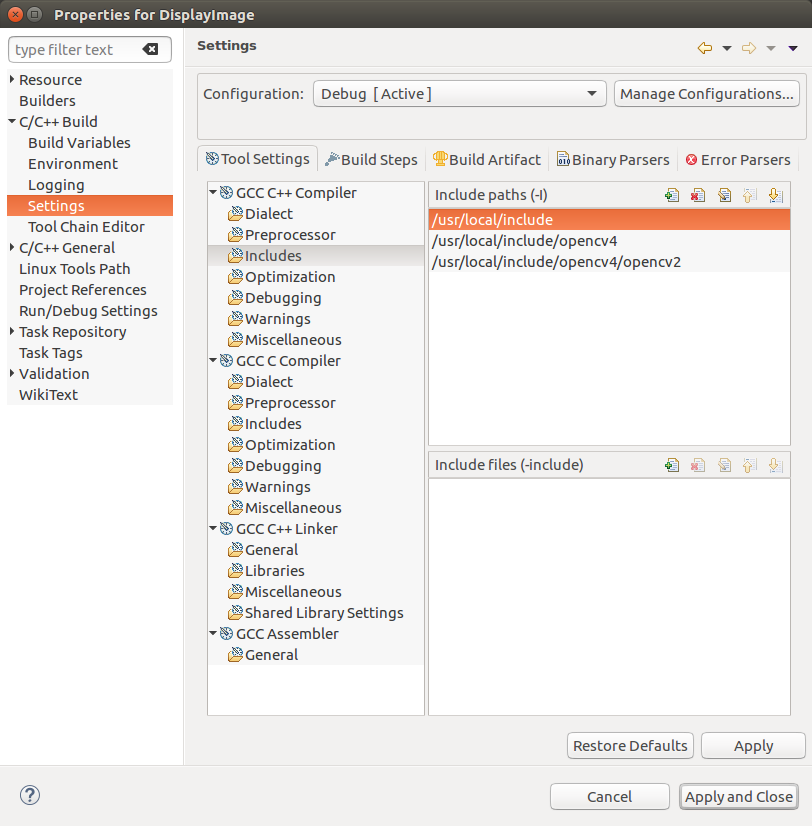Image resolution: width=812 pixels, height=826 pixels.
Task: Switch to the Build Steps tab
Action: click(x=371, y=160)
